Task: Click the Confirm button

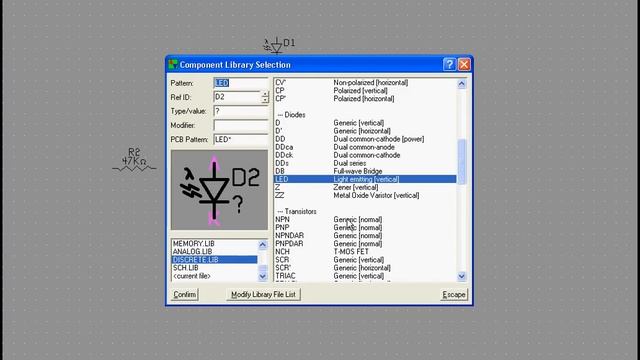Action: [184, 294]
